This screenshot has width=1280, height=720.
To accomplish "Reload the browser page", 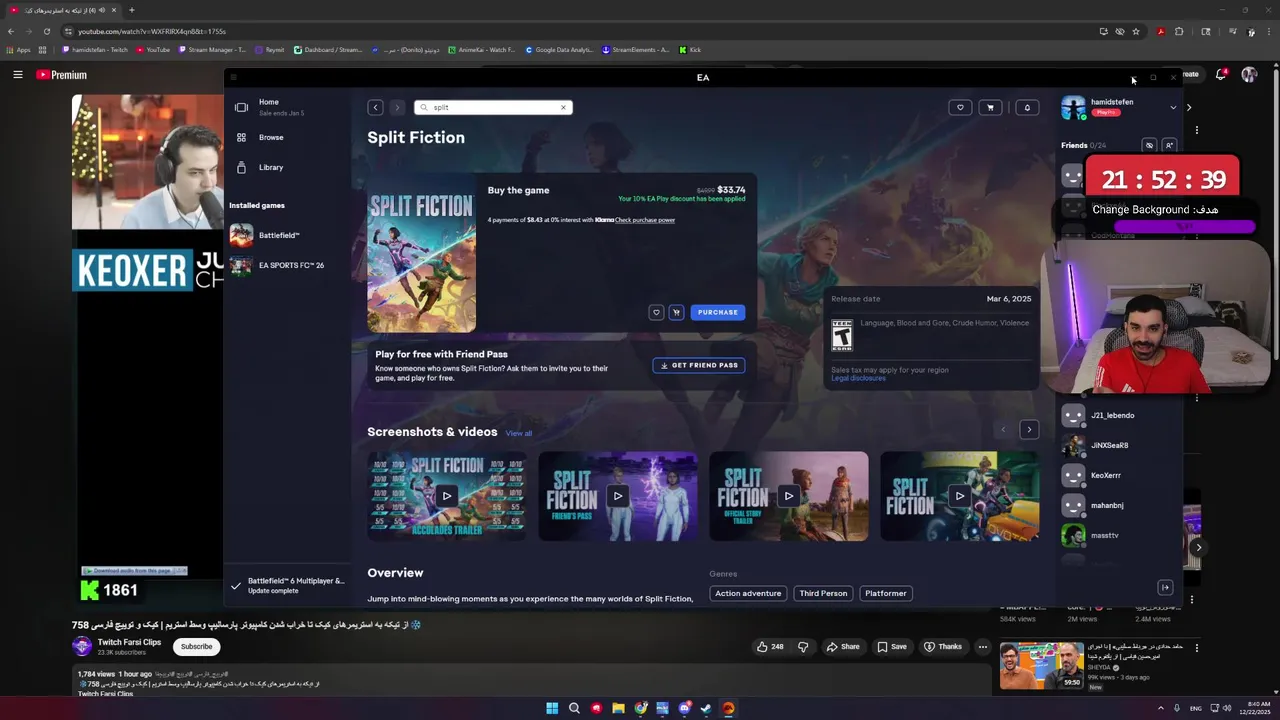I will [x=46, y=31].
